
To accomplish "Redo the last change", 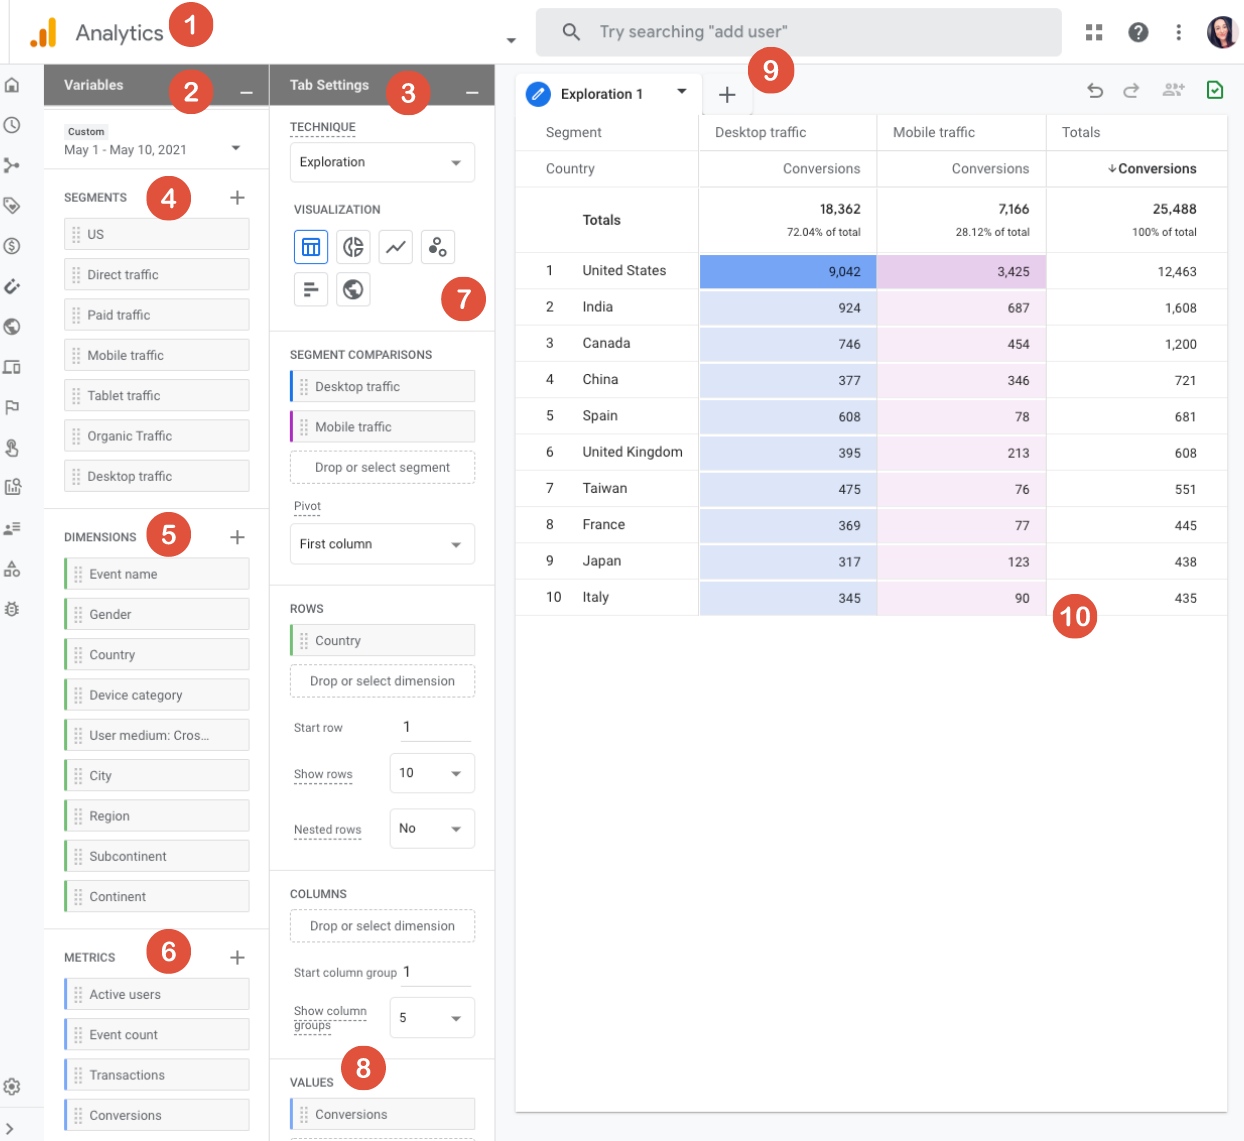I will [x=1131, y=90].
